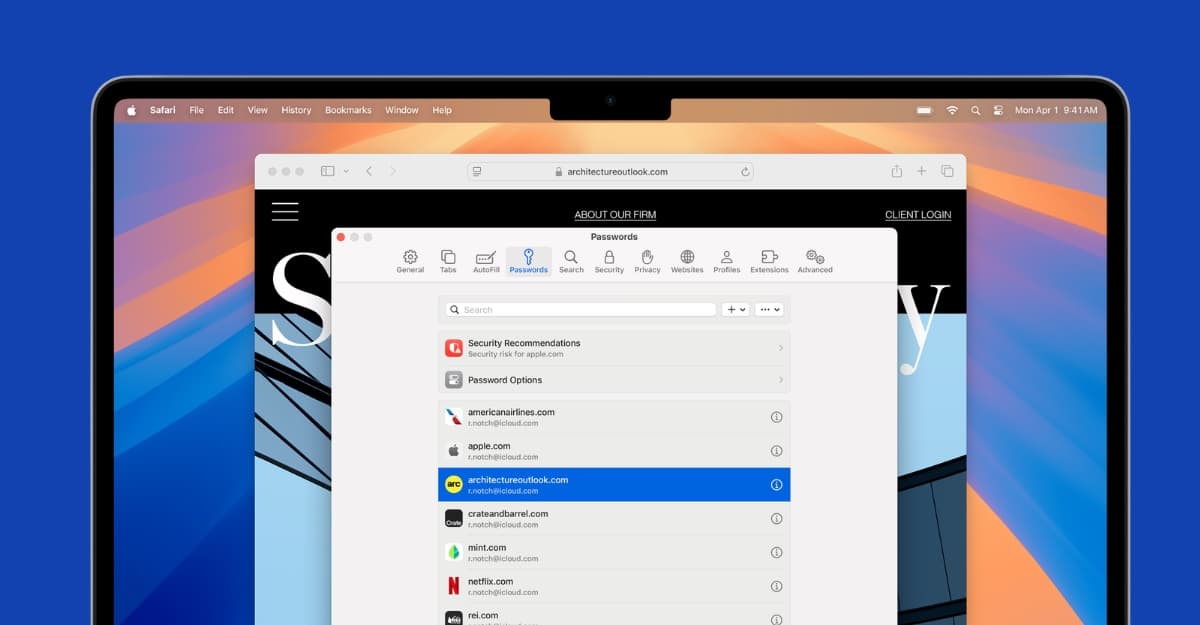Open the Search preferences pane
This screenshot has width=1200, height=625.
click(571, 261)
